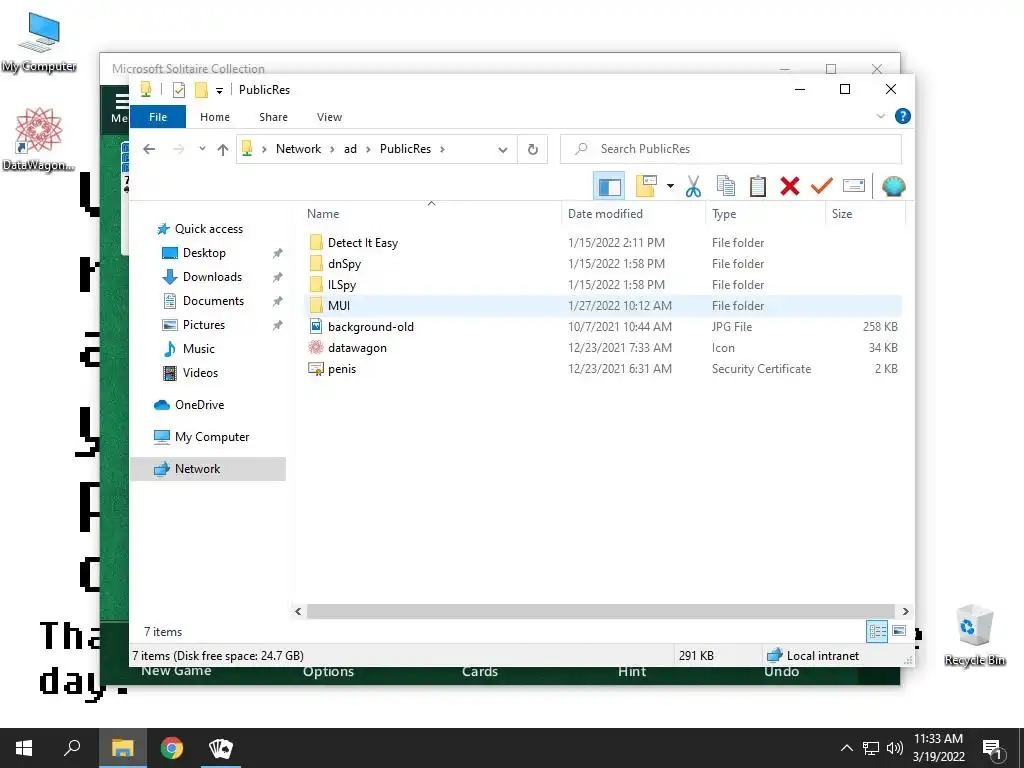
Task: Click the Copy icon in toolbar
Action: pyautogui.click(x=726, y=186)
